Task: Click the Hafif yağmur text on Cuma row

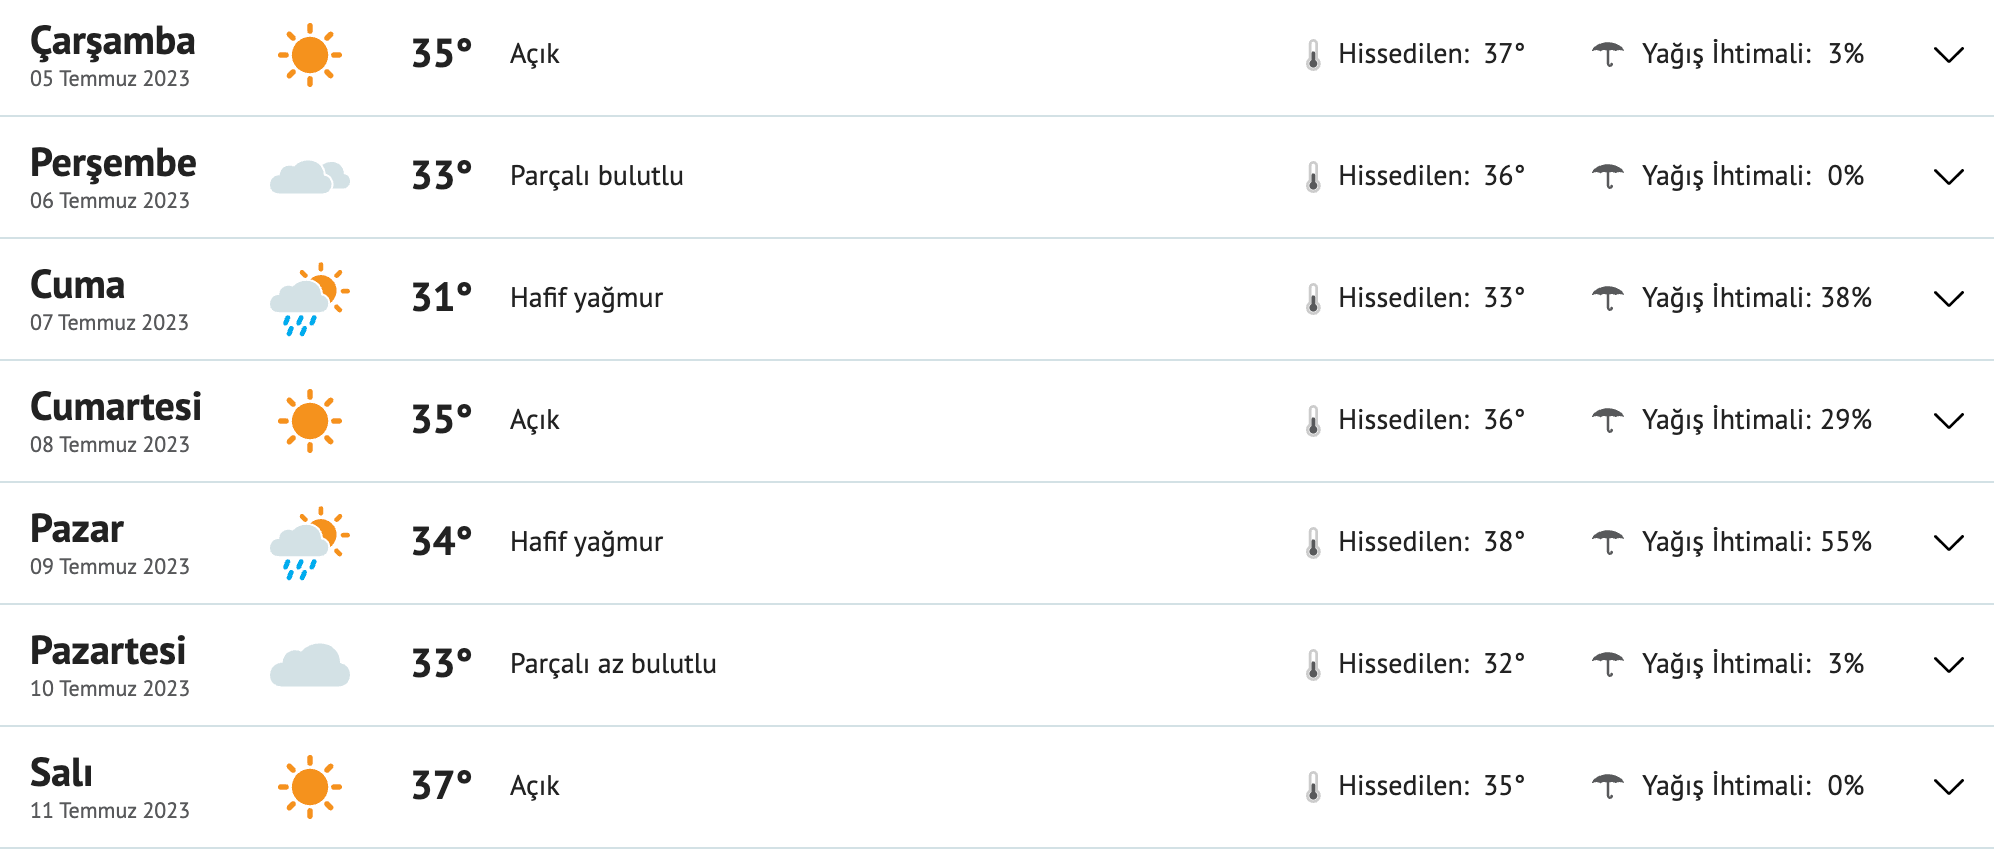Action: pos(586,298)
